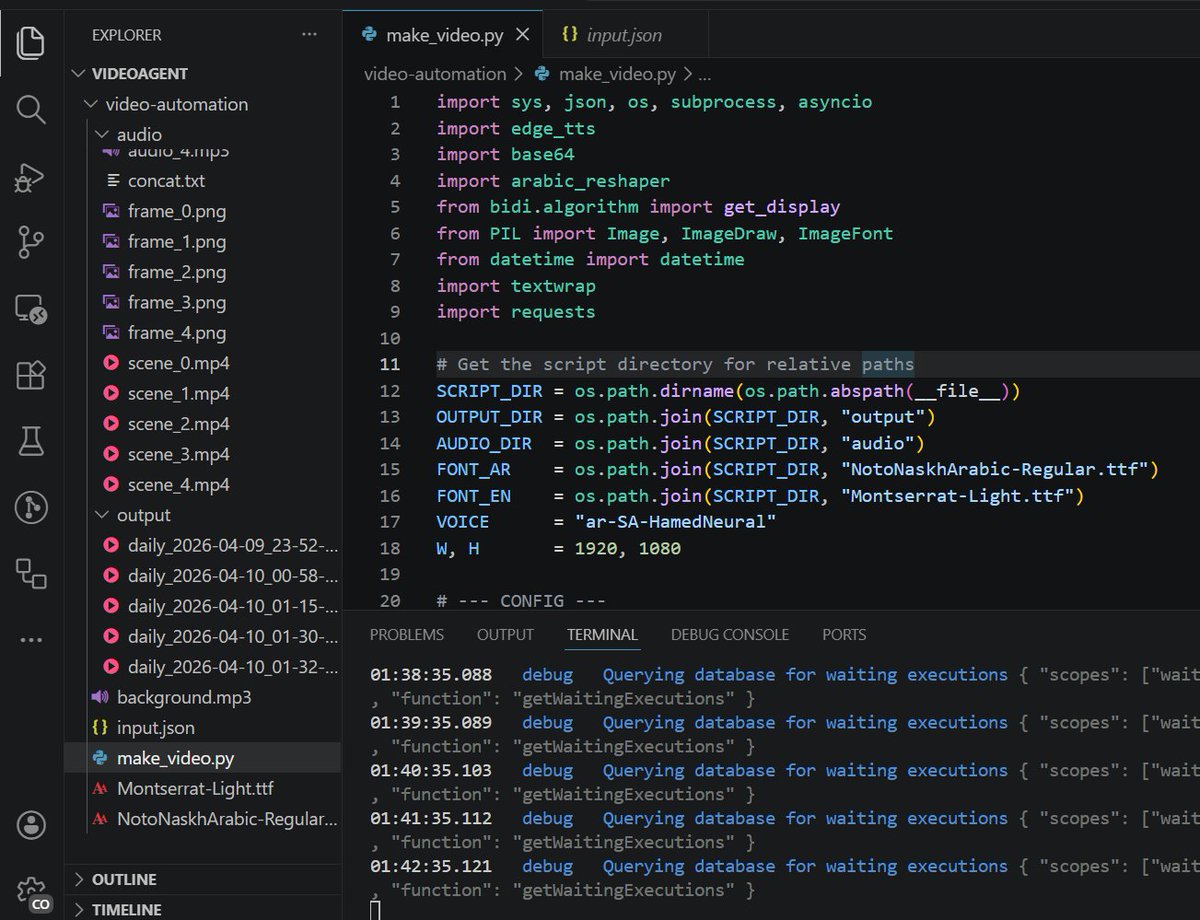Open the Testing flask icon

pyautogui.click(x=31, y=441)
